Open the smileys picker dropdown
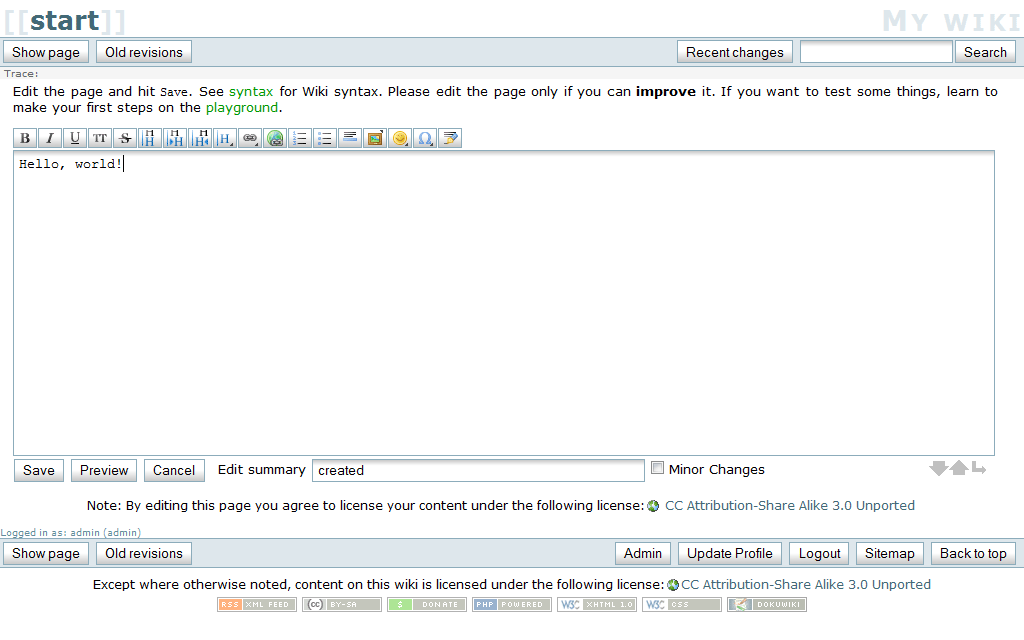The image size is (1024, 640). pos(400,138)
